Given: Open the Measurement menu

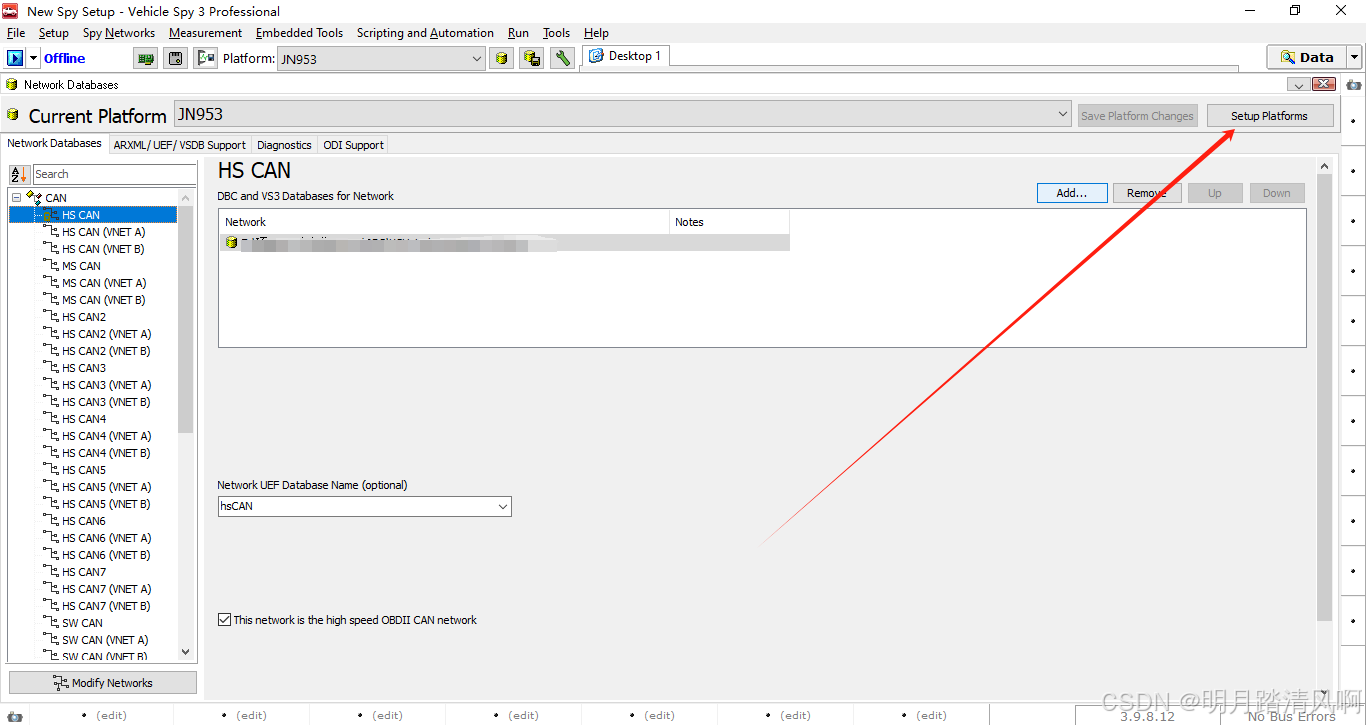Looking at the screenshot, I should [205, 33].
